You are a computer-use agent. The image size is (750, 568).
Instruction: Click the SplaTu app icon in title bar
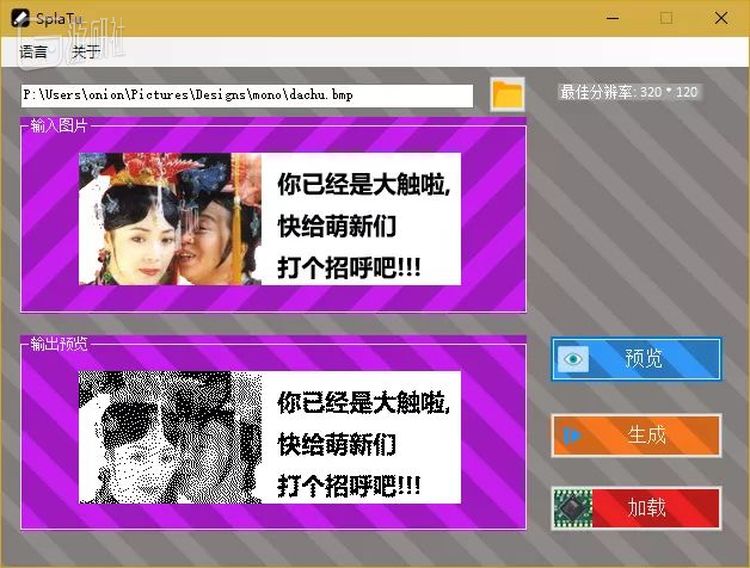coord(18,18)
